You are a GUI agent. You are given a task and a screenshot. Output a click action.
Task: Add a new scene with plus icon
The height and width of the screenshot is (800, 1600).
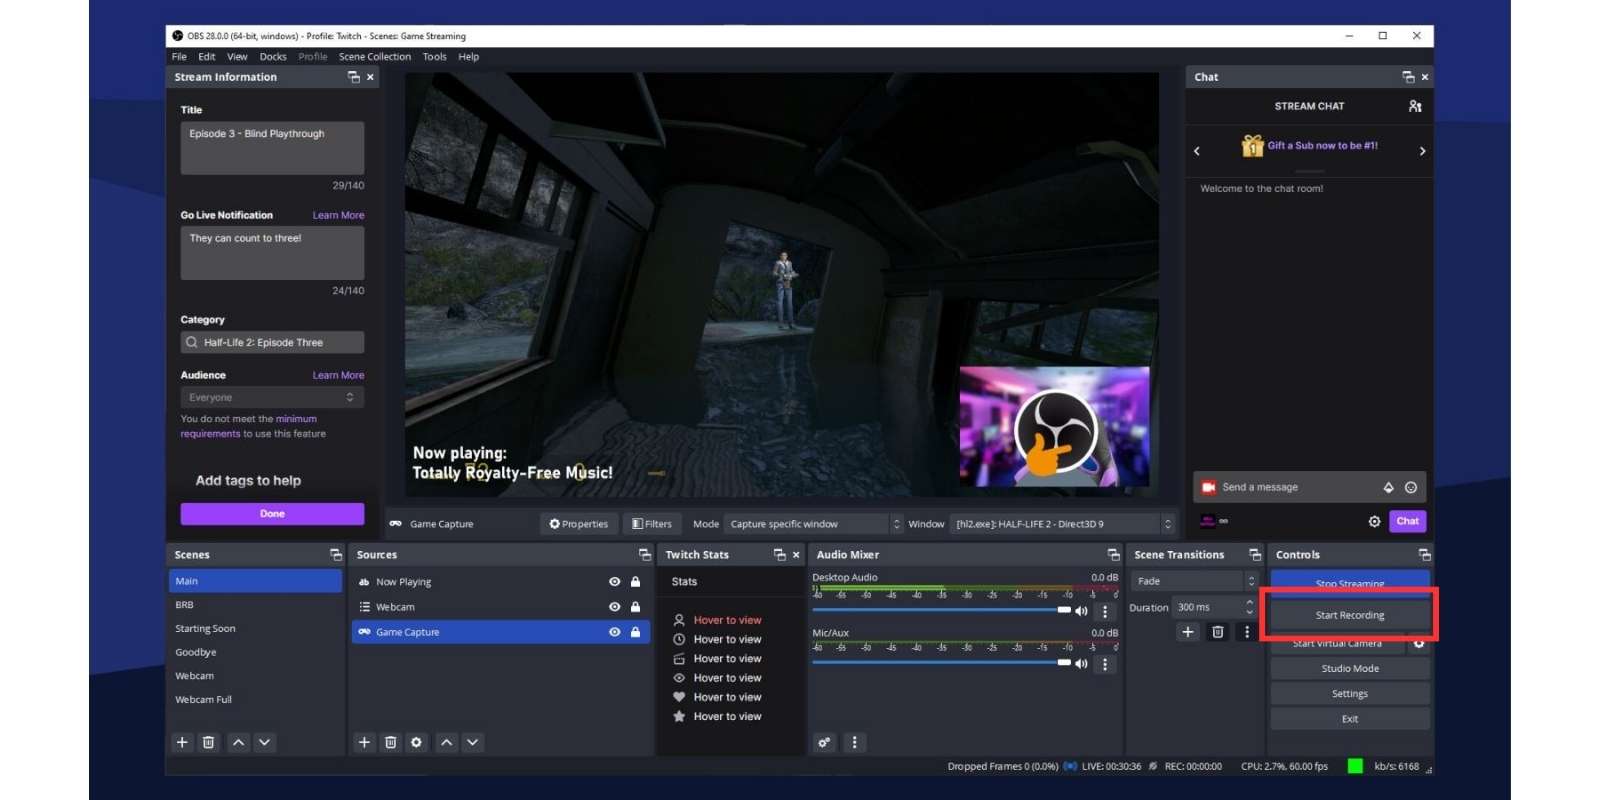pos(182,742)
